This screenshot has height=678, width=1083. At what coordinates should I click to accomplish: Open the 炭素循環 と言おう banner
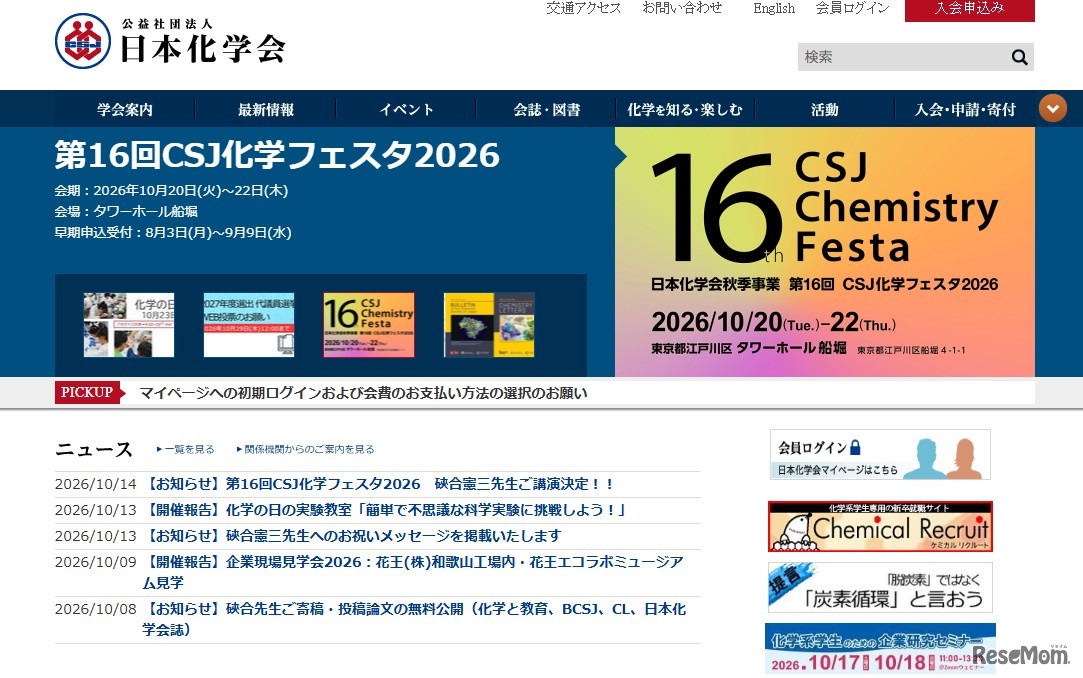point(880,588)
